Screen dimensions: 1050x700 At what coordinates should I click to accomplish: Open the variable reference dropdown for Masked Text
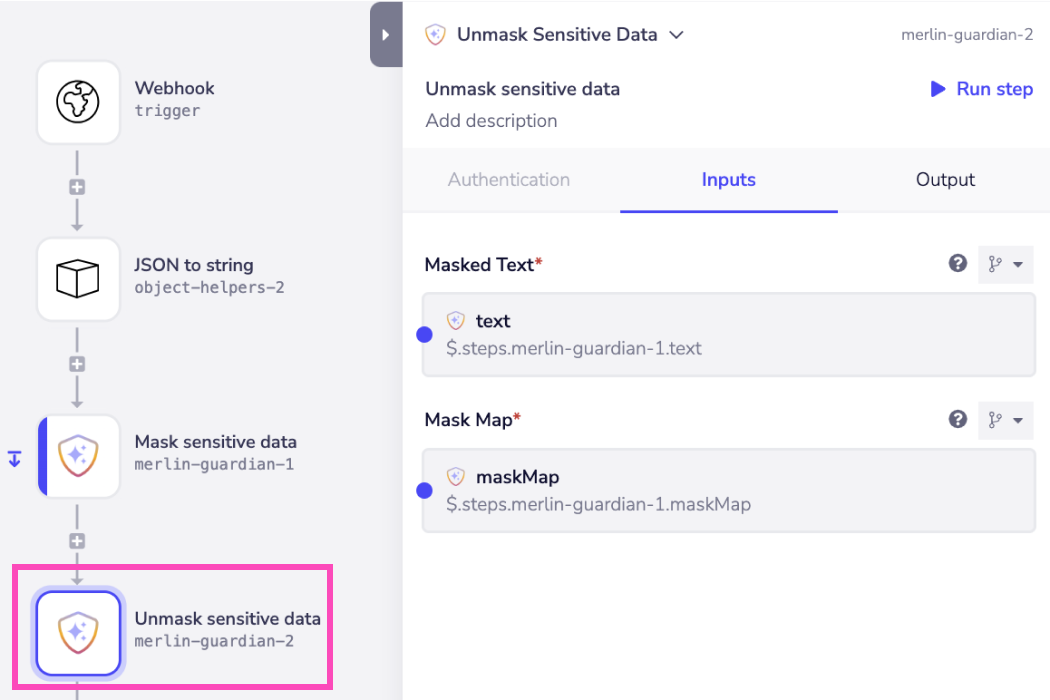[x=1005, y=264]
